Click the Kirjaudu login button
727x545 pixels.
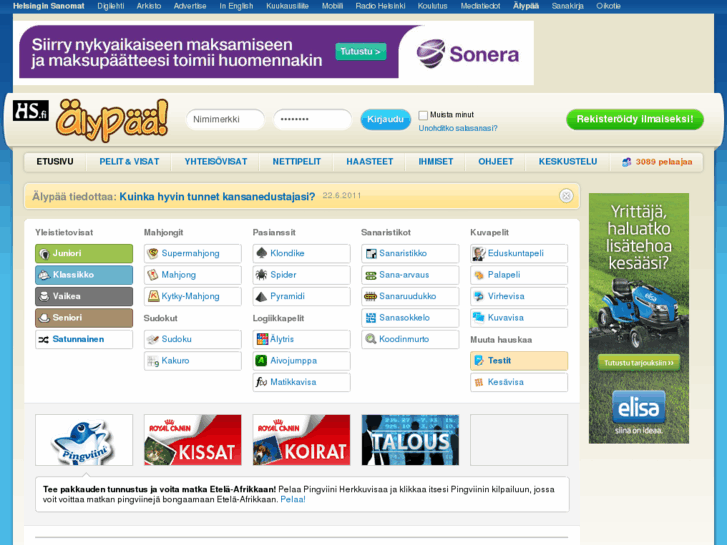tap(385, 119)
